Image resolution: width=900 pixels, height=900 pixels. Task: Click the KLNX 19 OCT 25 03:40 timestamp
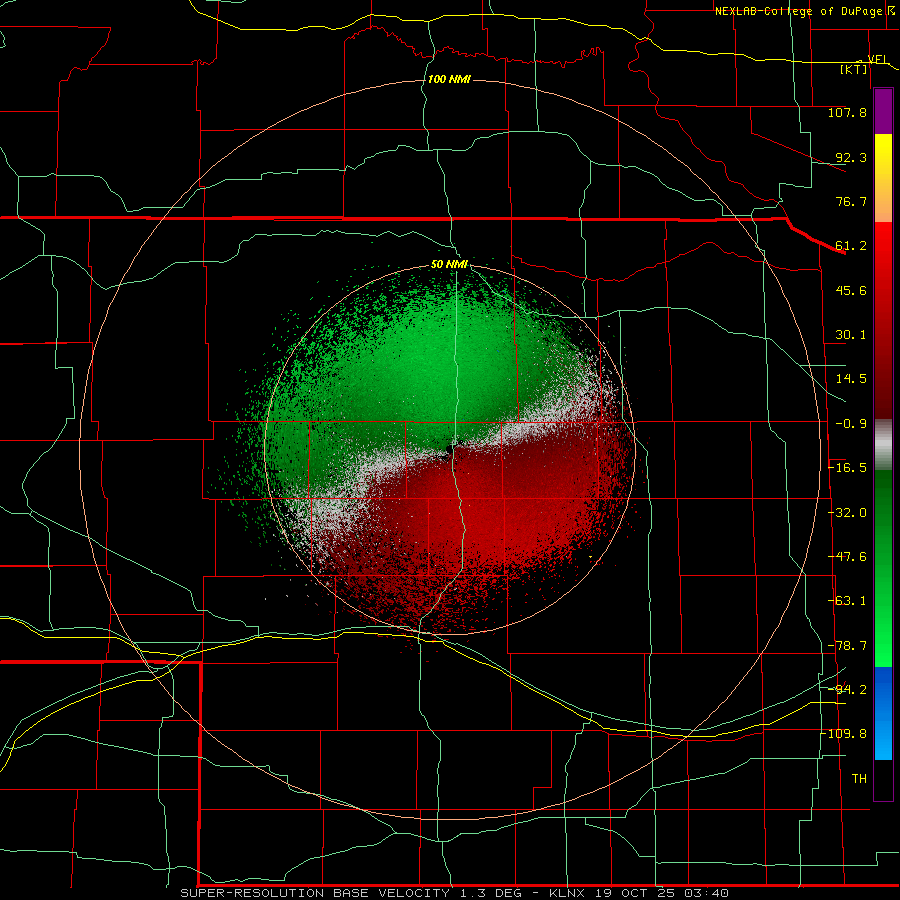(639, 893)
